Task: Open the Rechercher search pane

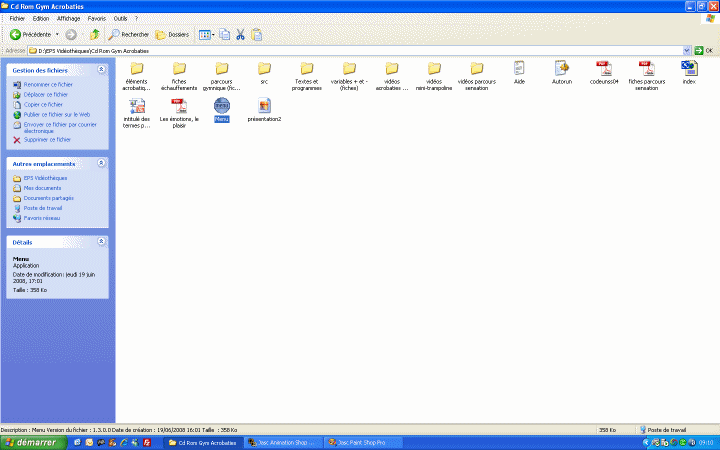Action: 128,34
